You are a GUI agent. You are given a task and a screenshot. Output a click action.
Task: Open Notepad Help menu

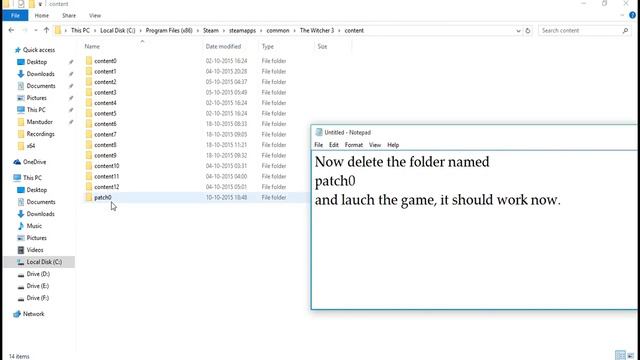[x=393, y=145]
